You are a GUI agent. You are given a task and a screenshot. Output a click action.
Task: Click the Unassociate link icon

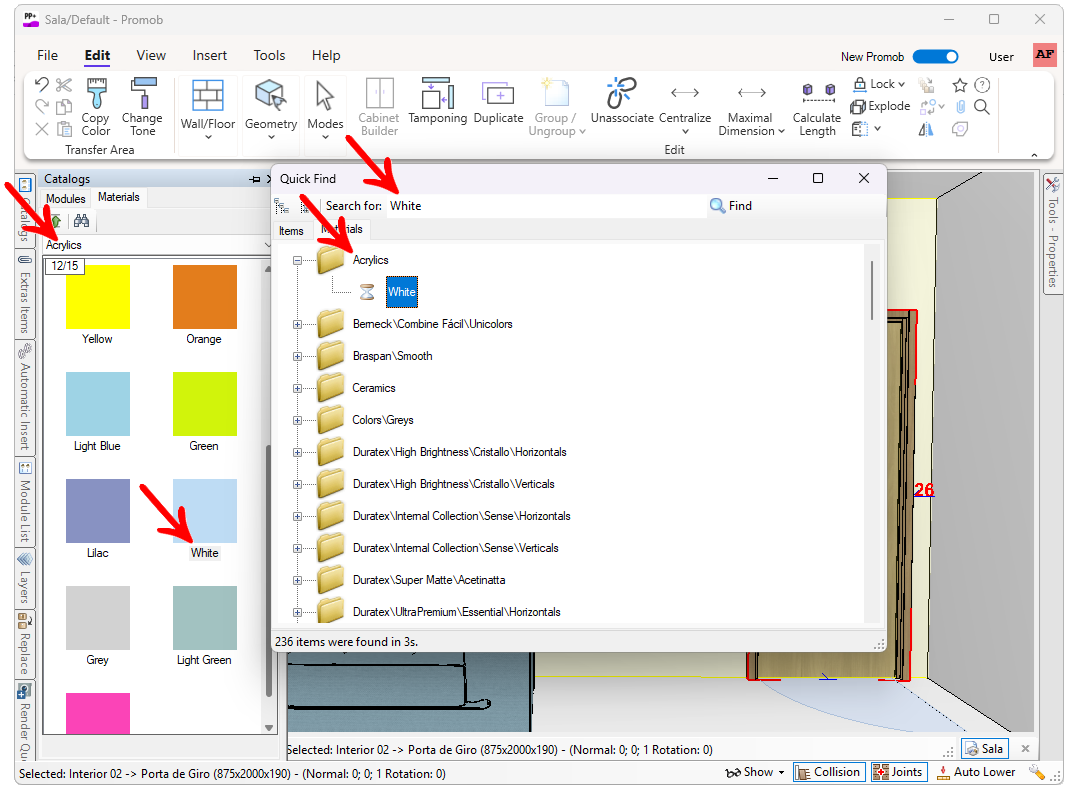point(621,95)
